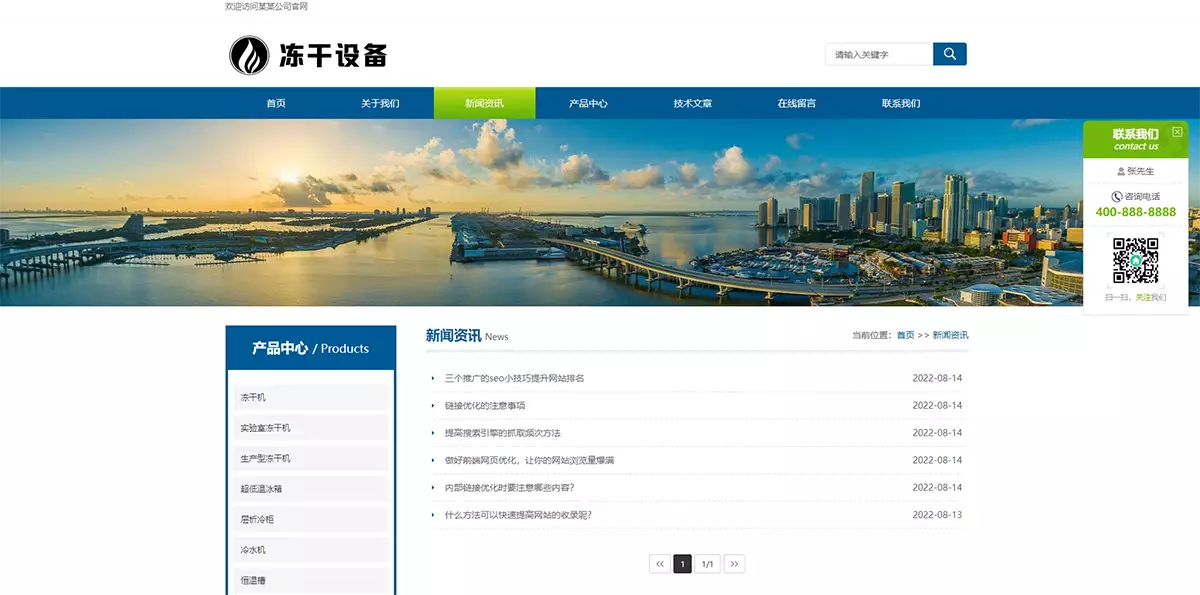This screenshot has width=1200, height=595.
Task: Click the QR code image
Action: 1136,260
